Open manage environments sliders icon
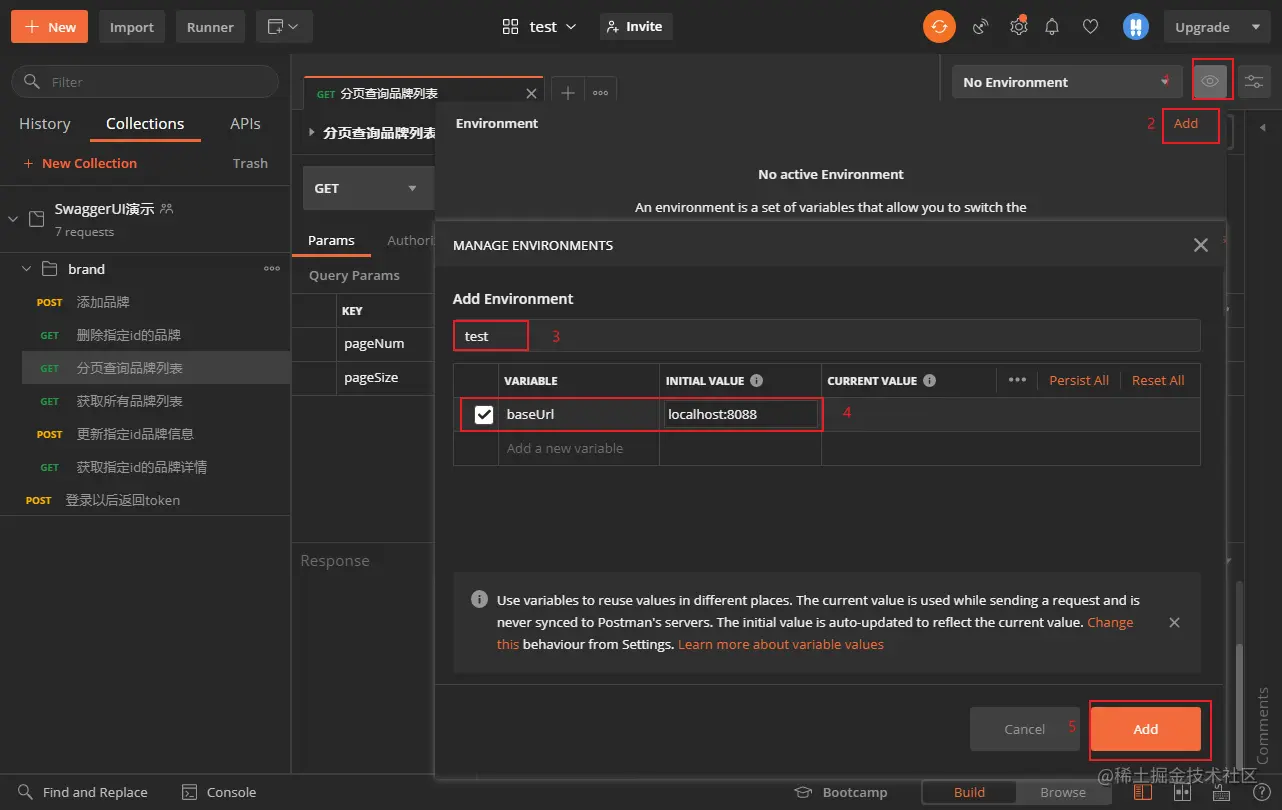Image resolution: width=1282 pixels, height=810 pixels. [1253, 81]
